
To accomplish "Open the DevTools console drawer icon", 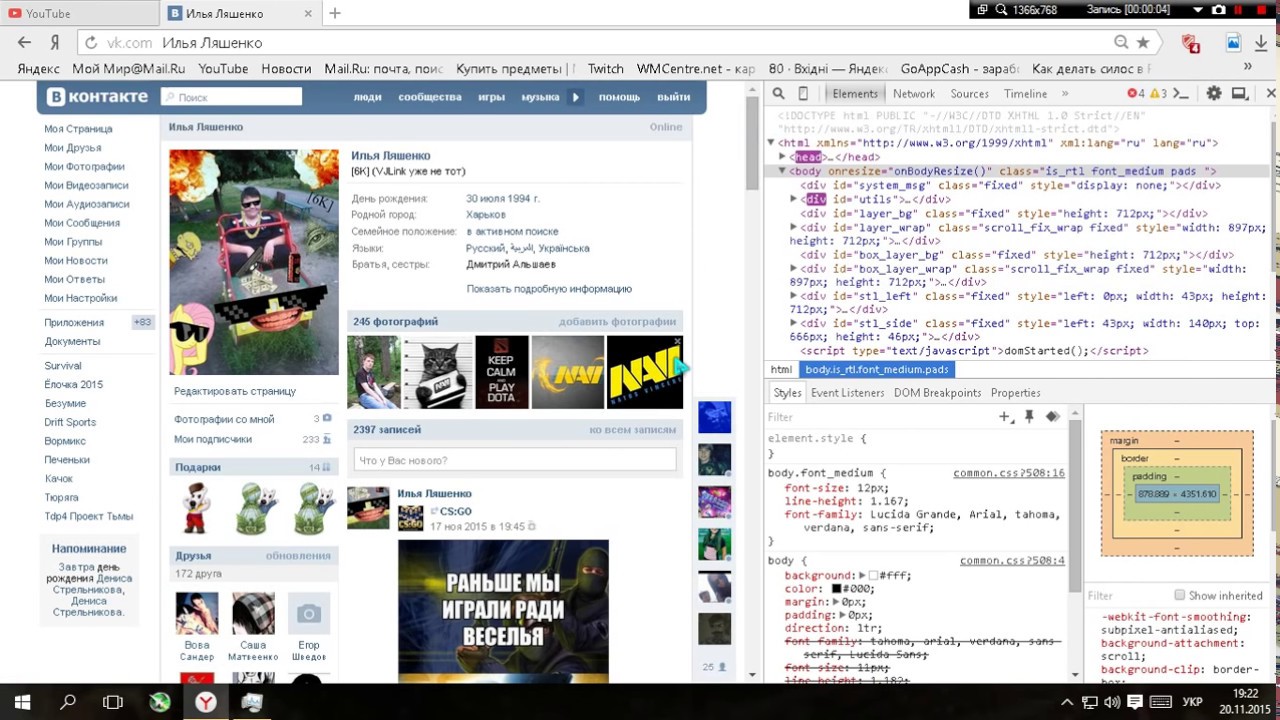I will point(1181,93).
